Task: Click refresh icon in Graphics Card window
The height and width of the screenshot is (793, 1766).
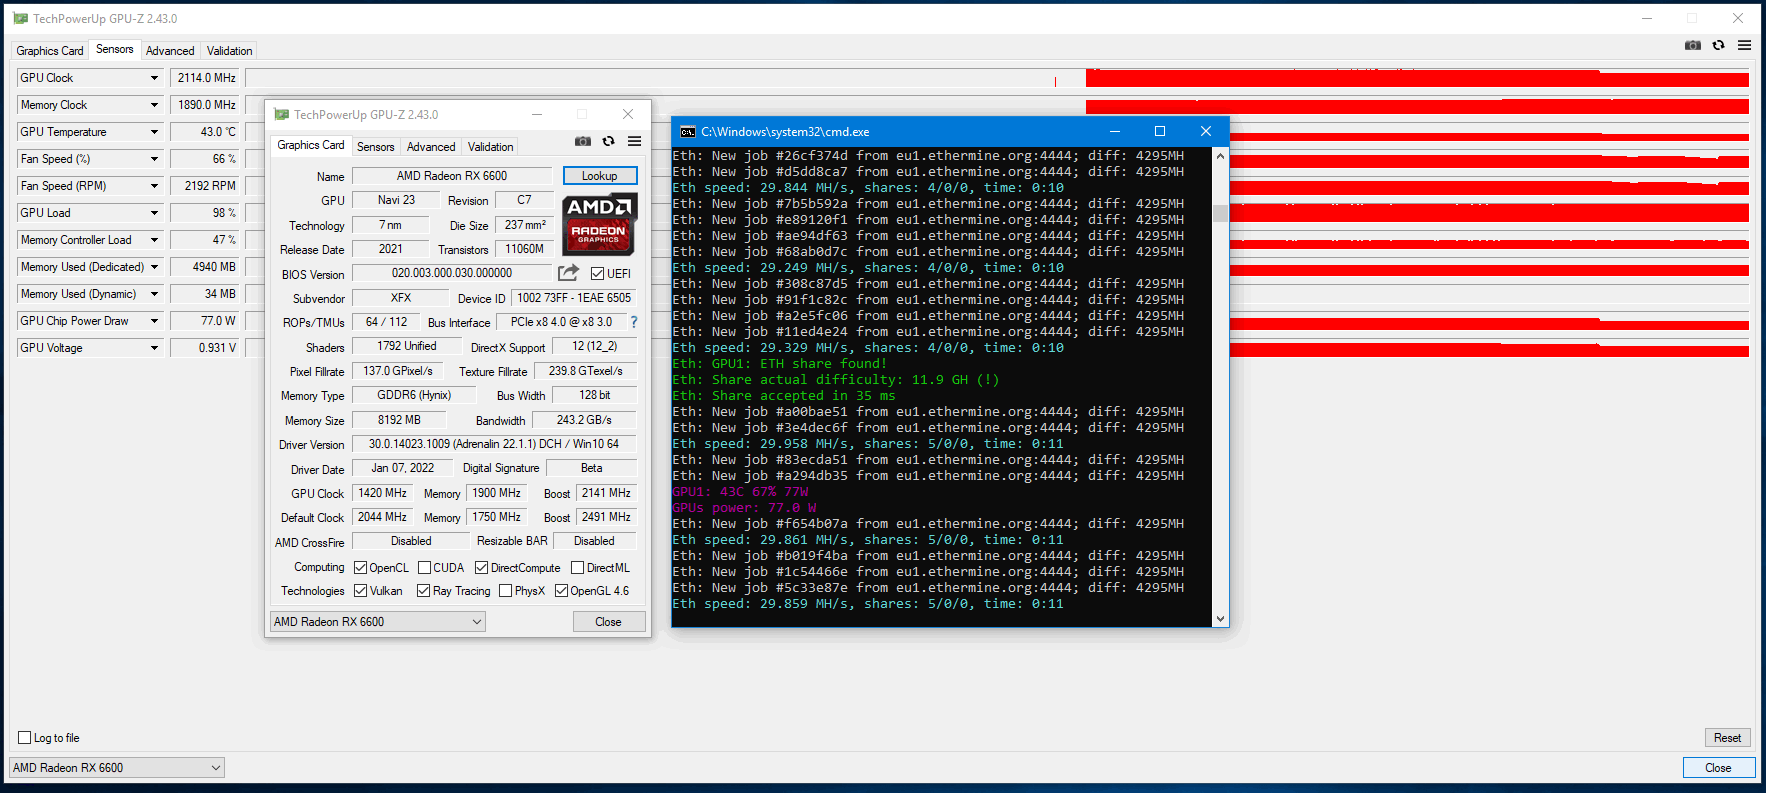Action: pos(608,141)
